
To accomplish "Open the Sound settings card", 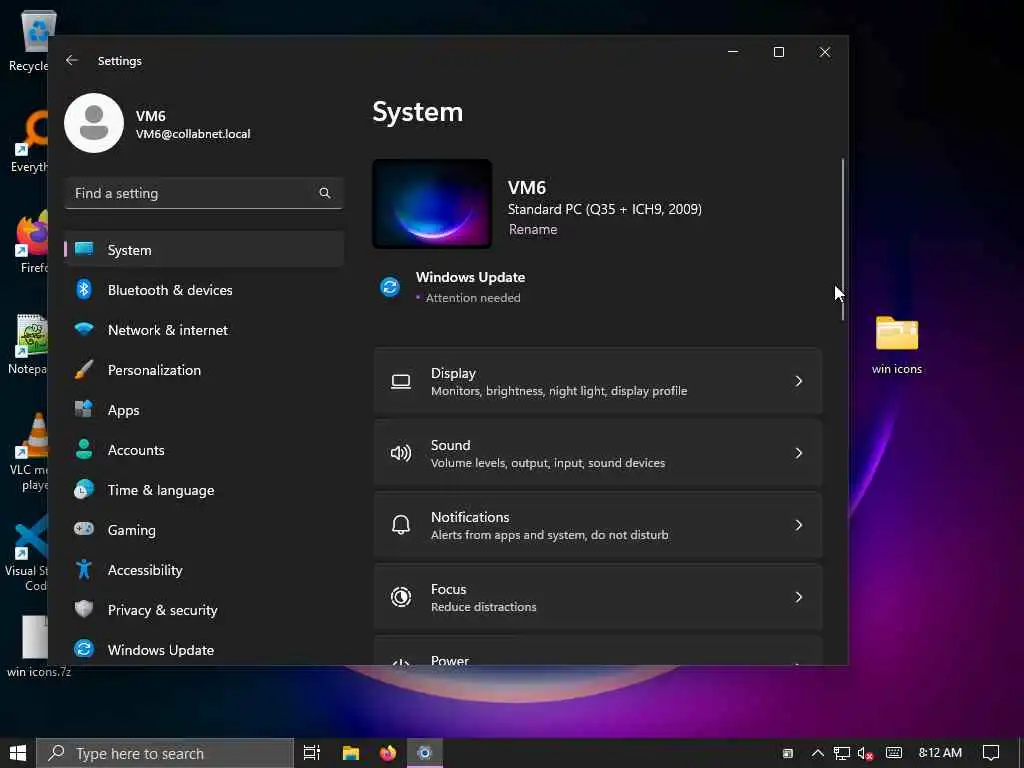I will 598,453.
